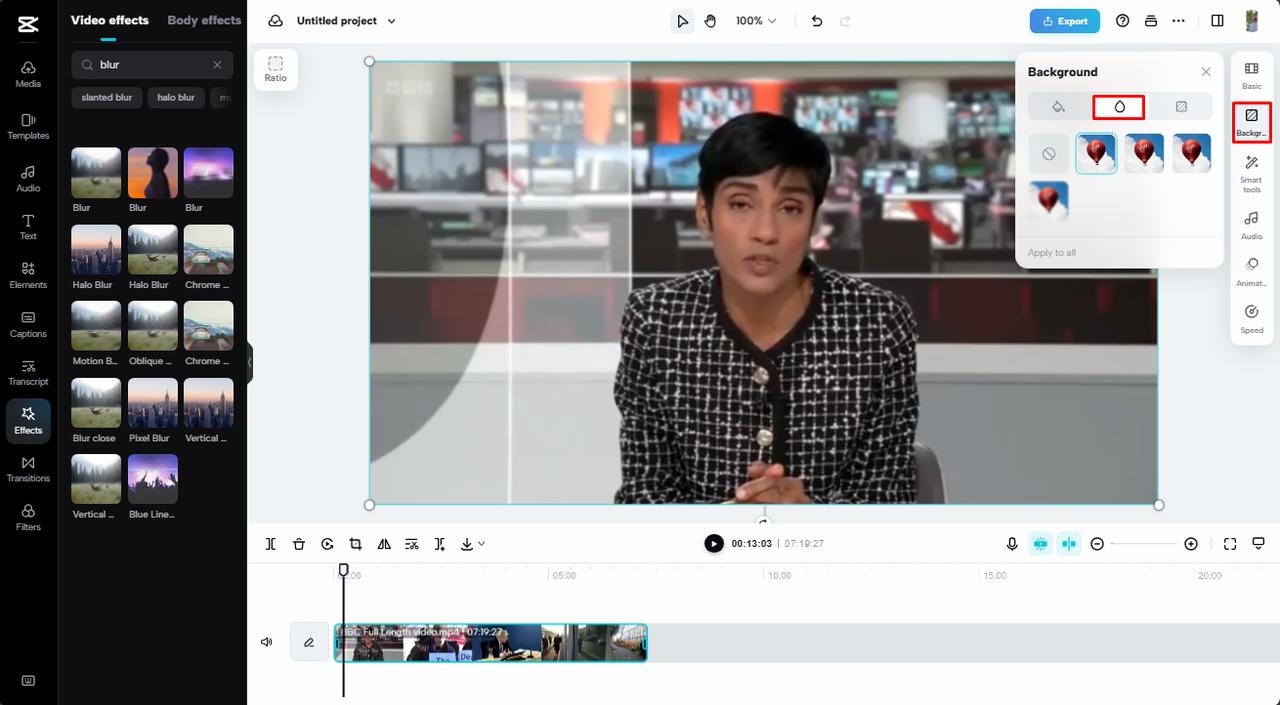Open the Audio tab in right sidebar

tap(1251, 226)
